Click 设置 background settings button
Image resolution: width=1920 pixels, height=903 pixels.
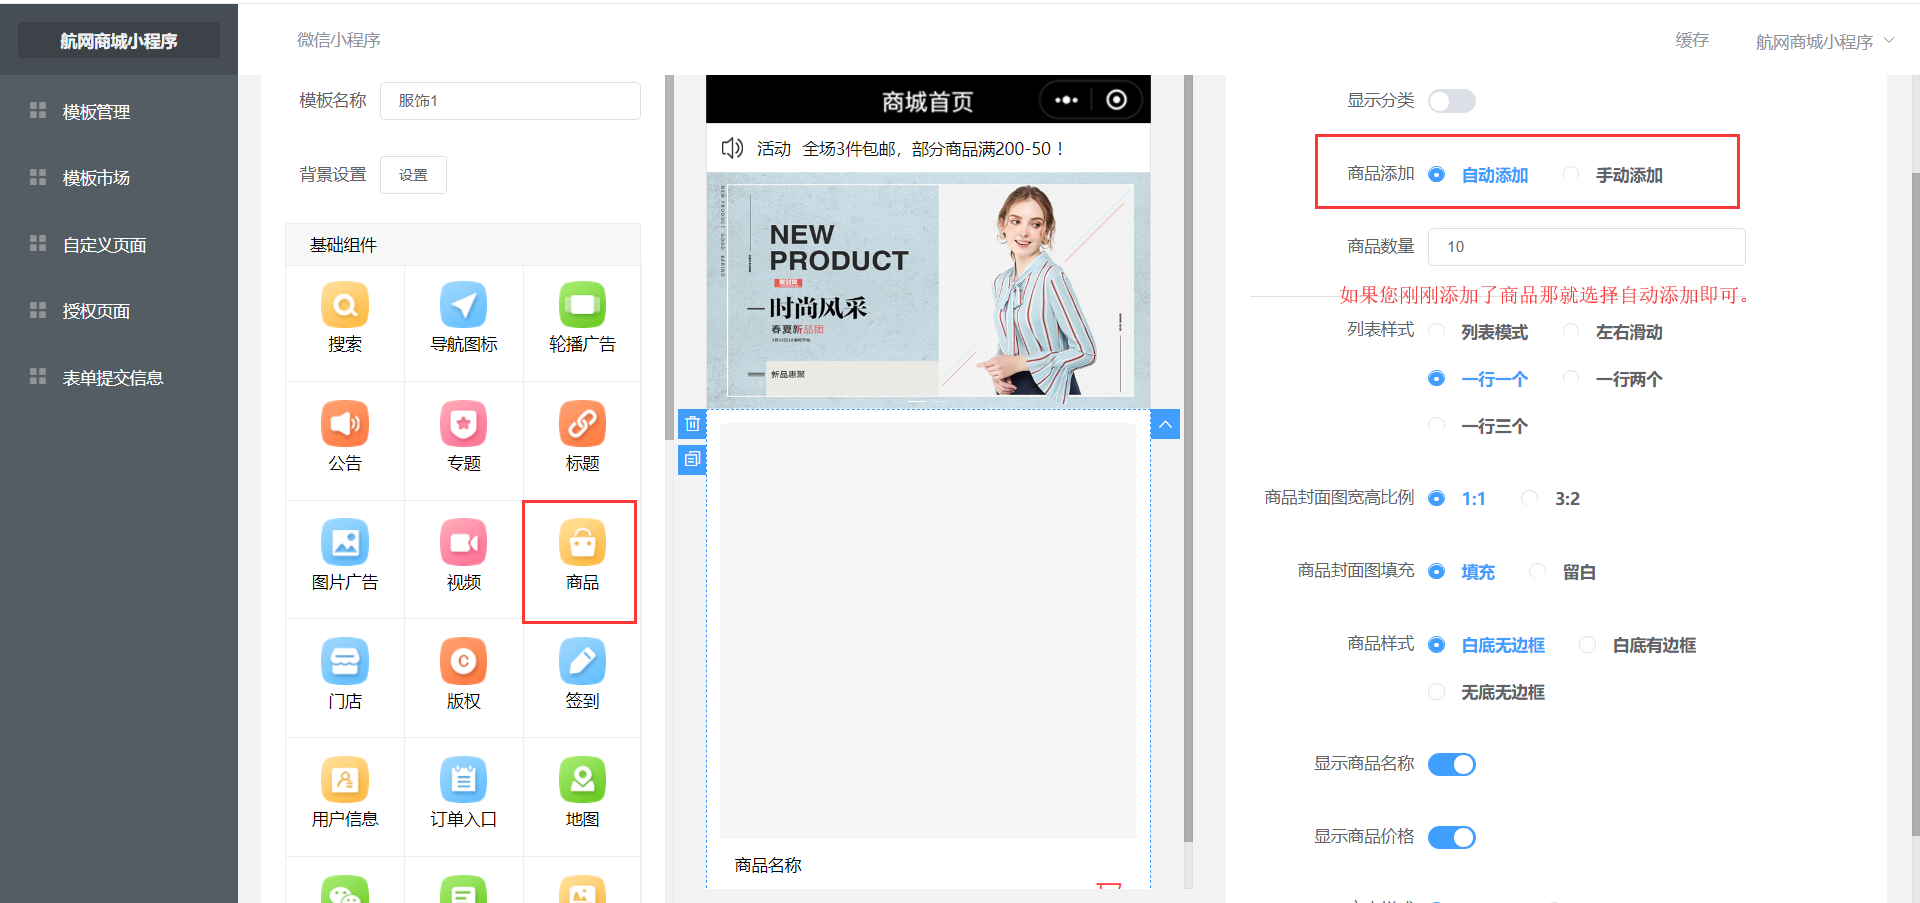click(x=413, y=175)
